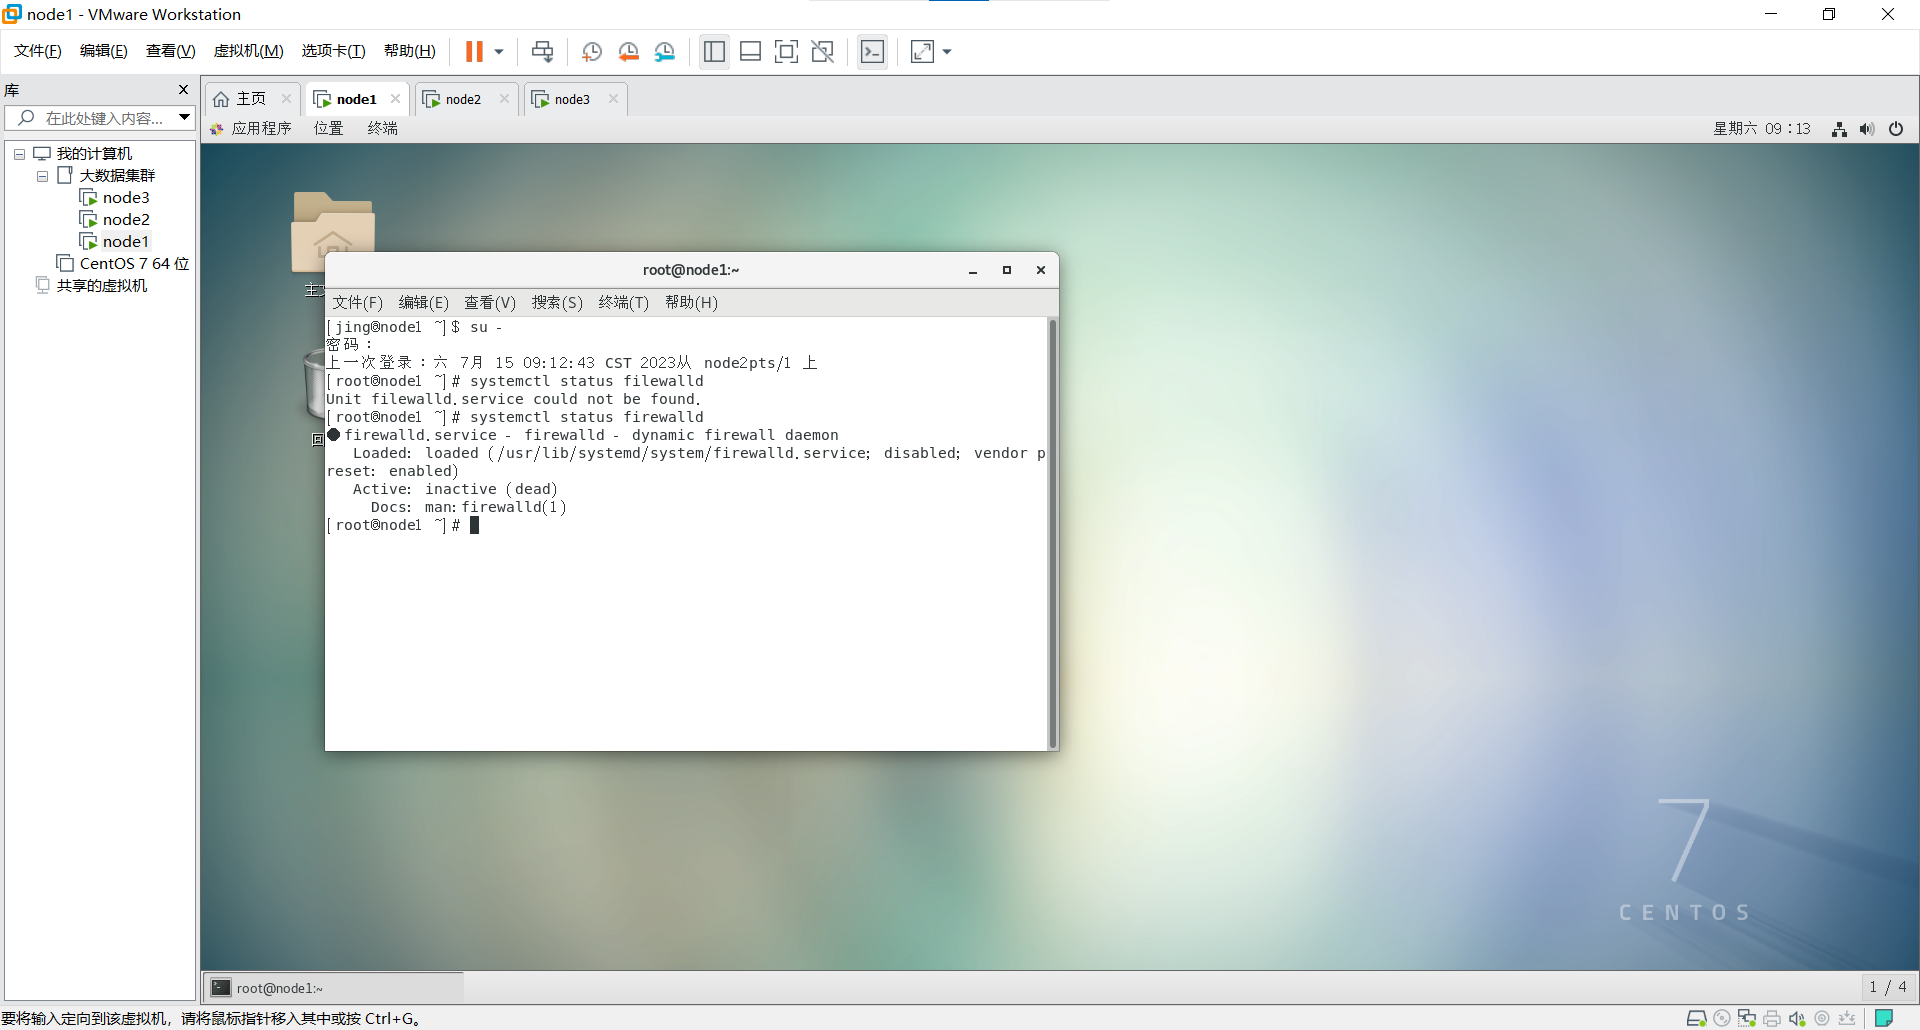Viewport: 1920px width, 1030px height.
Task: Open the 终端 menu in CentOS top panel
Action: pos(382,128)
